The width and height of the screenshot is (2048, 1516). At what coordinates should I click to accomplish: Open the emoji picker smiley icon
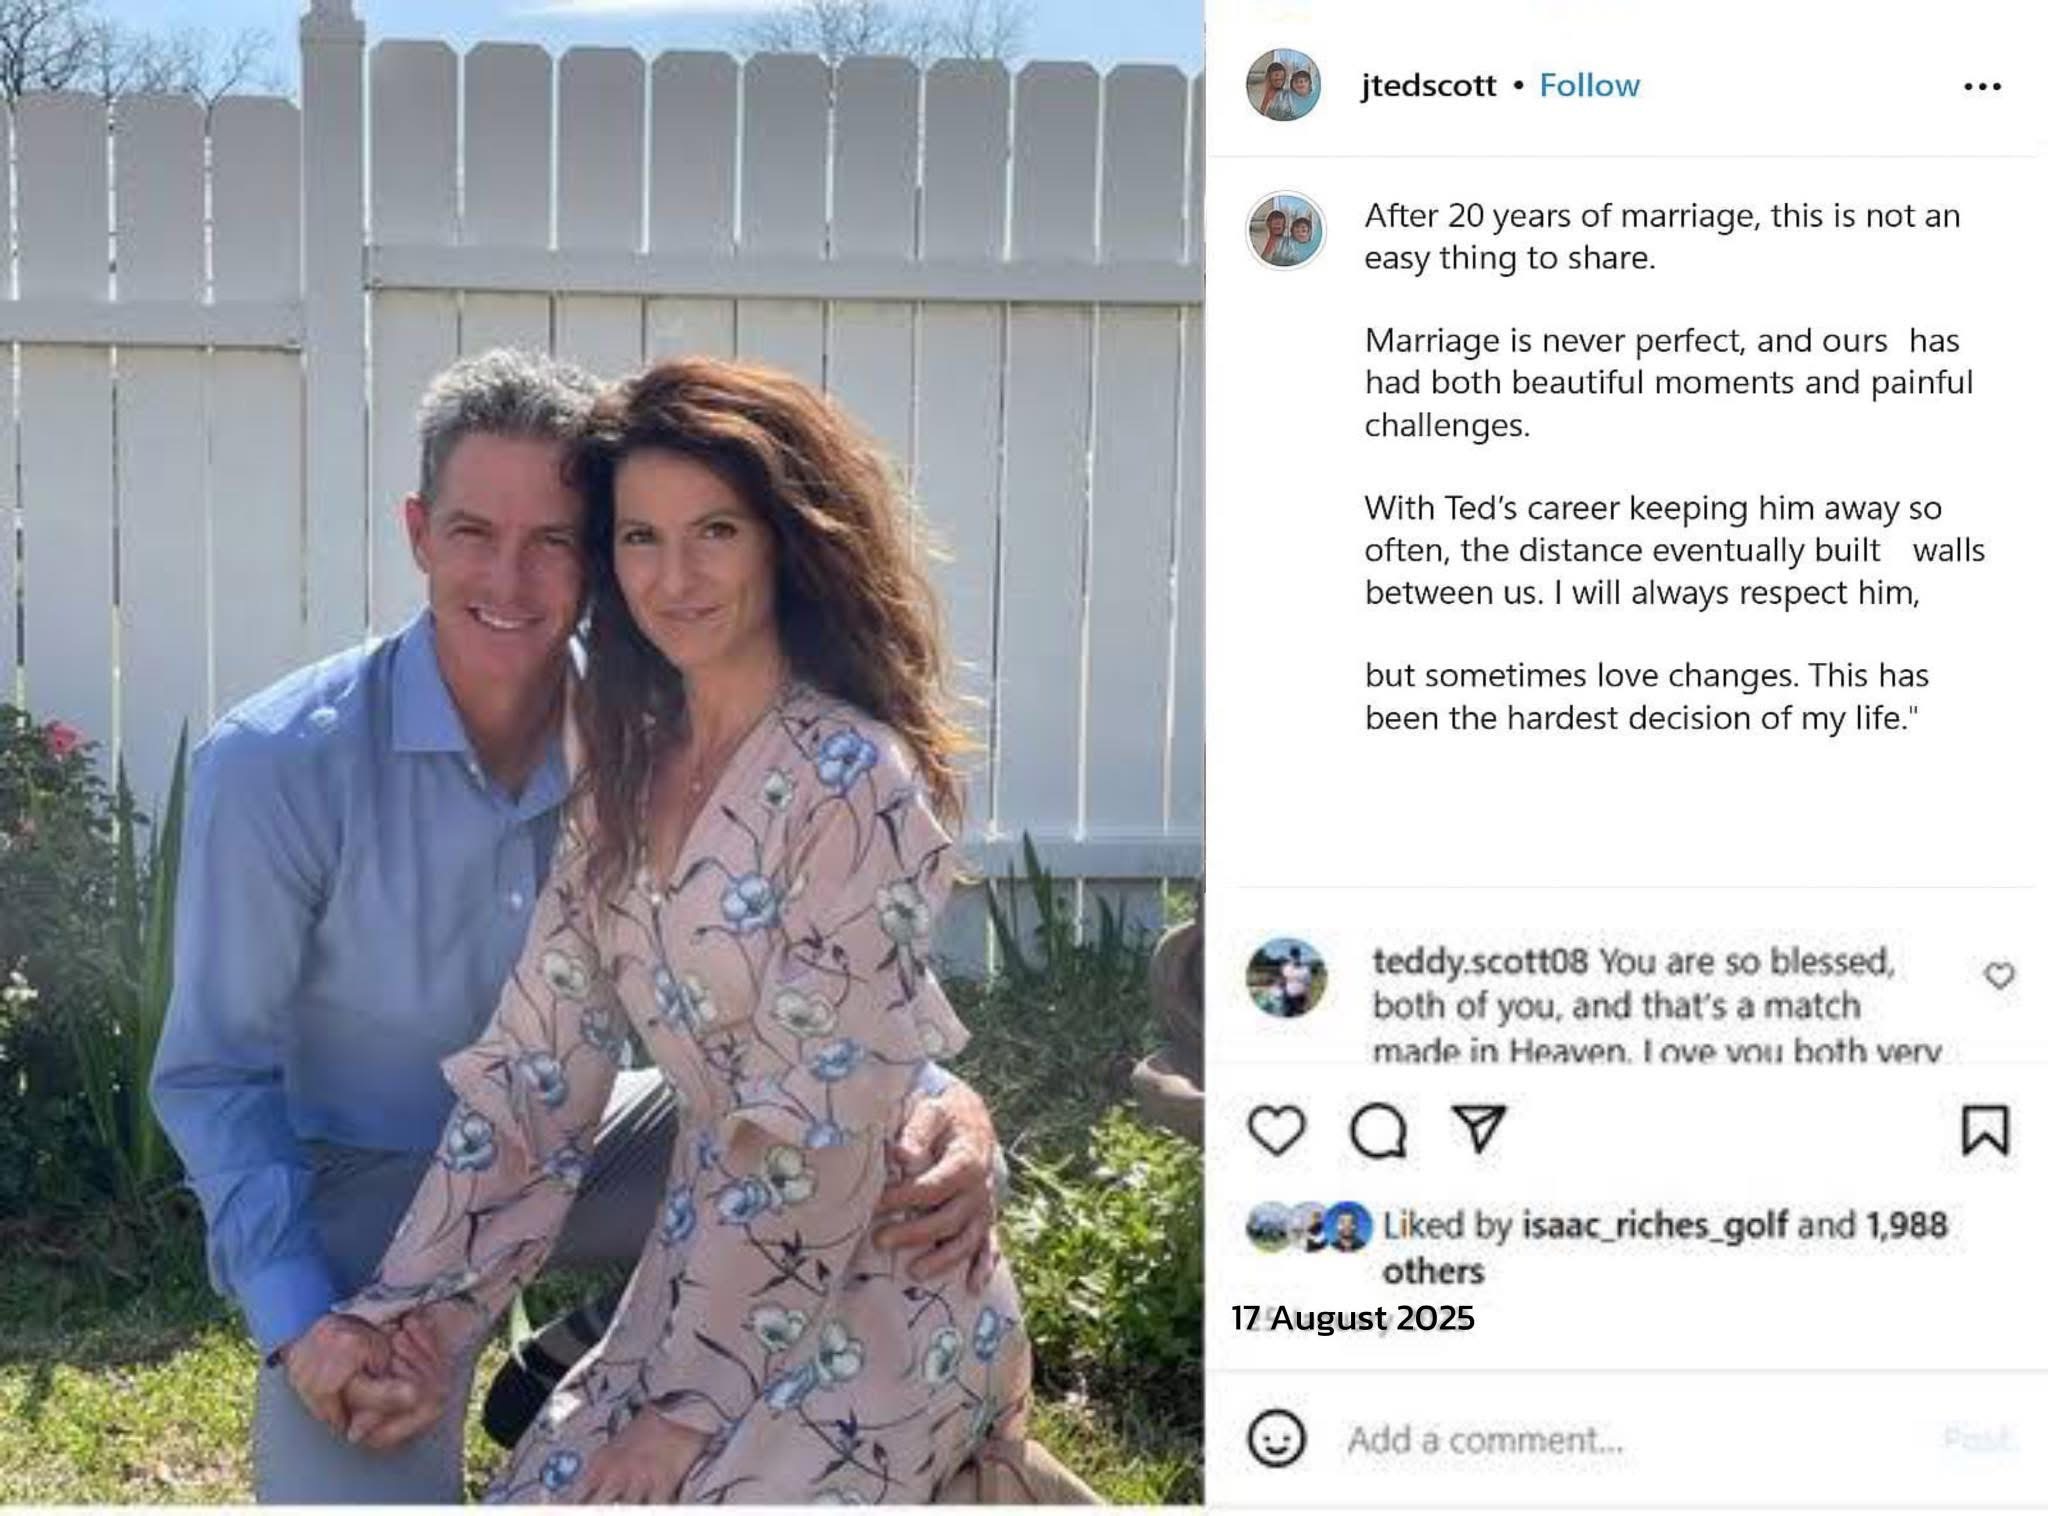pos(1276,1439)
